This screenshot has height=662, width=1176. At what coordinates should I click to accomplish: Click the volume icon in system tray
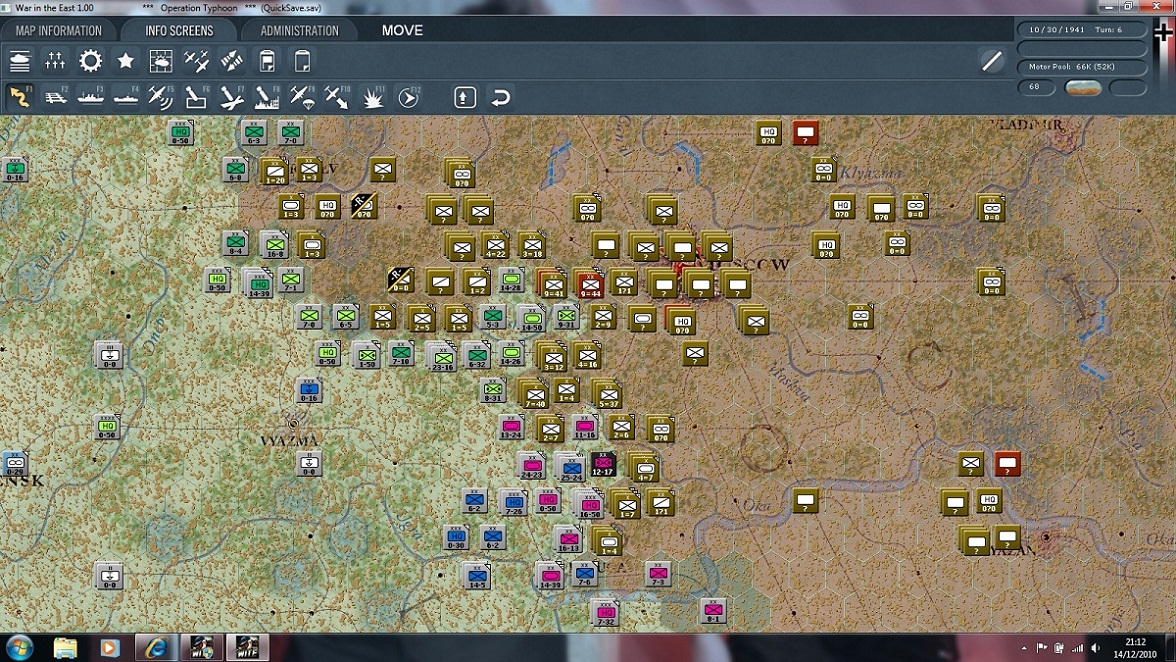[1095, 648]
